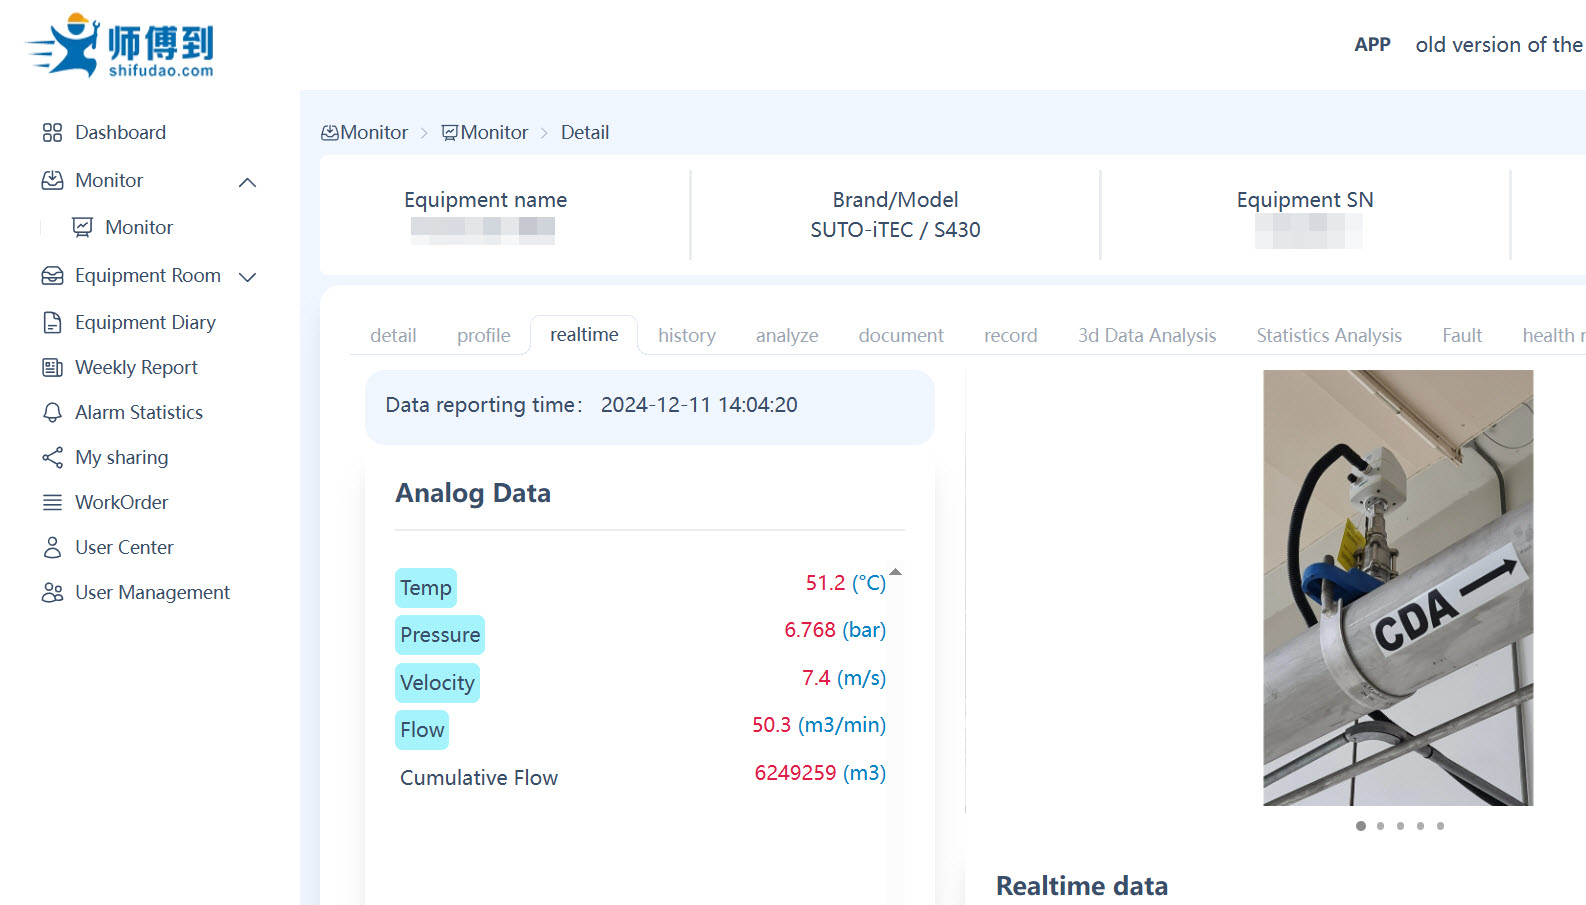Jump to the last carousel dot
This screenshot has height=905, width=1586.
click(x=1440, y=826)
